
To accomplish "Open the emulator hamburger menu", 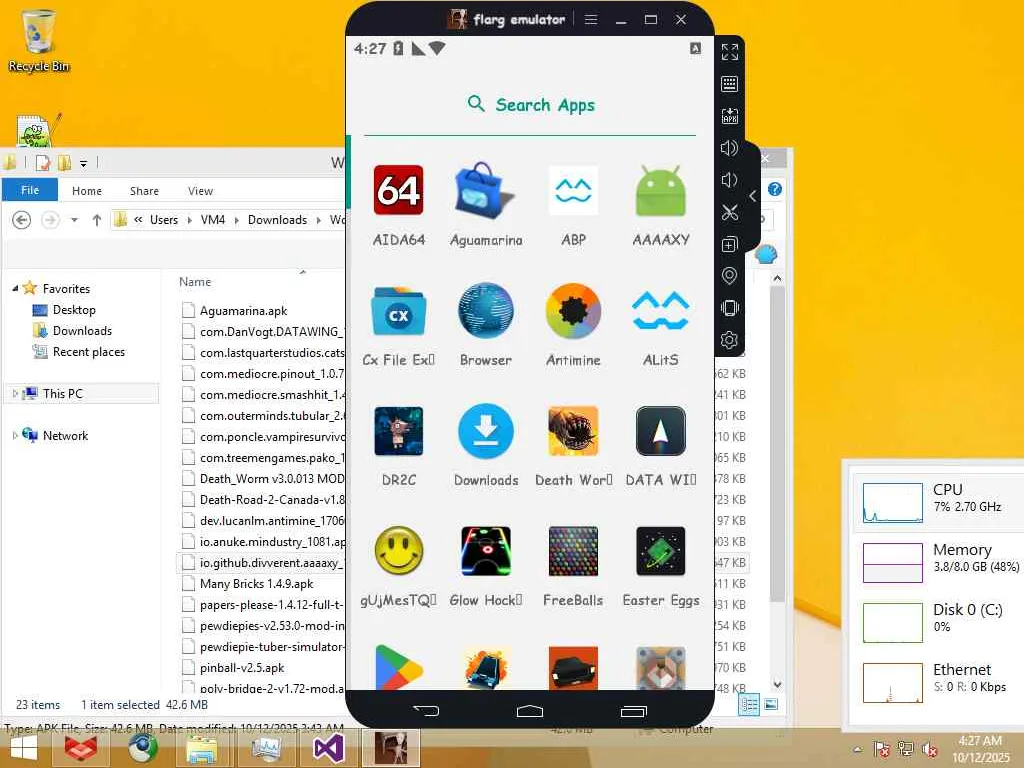I will click(x=590, y=20).
